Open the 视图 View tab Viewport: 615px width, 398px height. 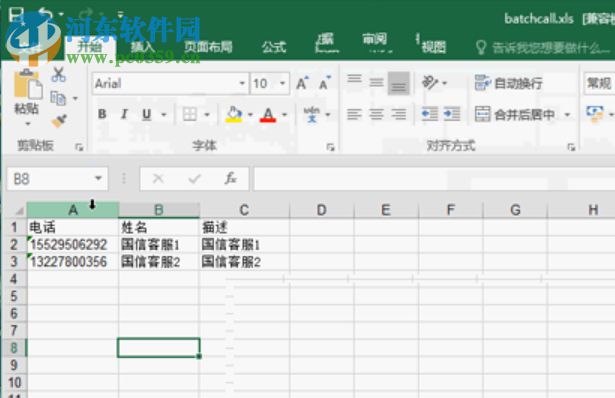click(433, 47)
